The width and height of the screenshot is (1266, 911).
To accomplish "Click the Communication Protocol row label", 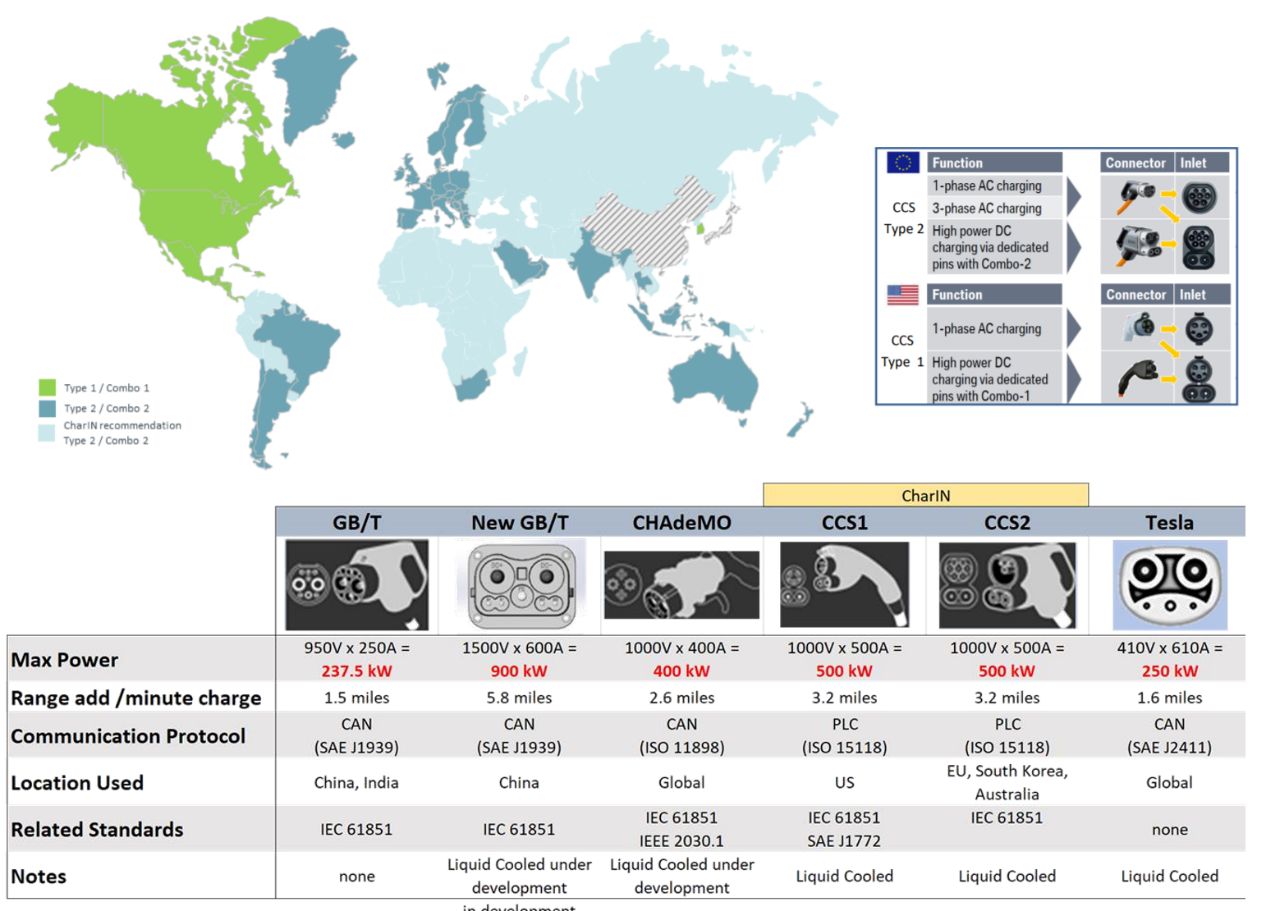I will pyautogui.click(x=128, y=736).
